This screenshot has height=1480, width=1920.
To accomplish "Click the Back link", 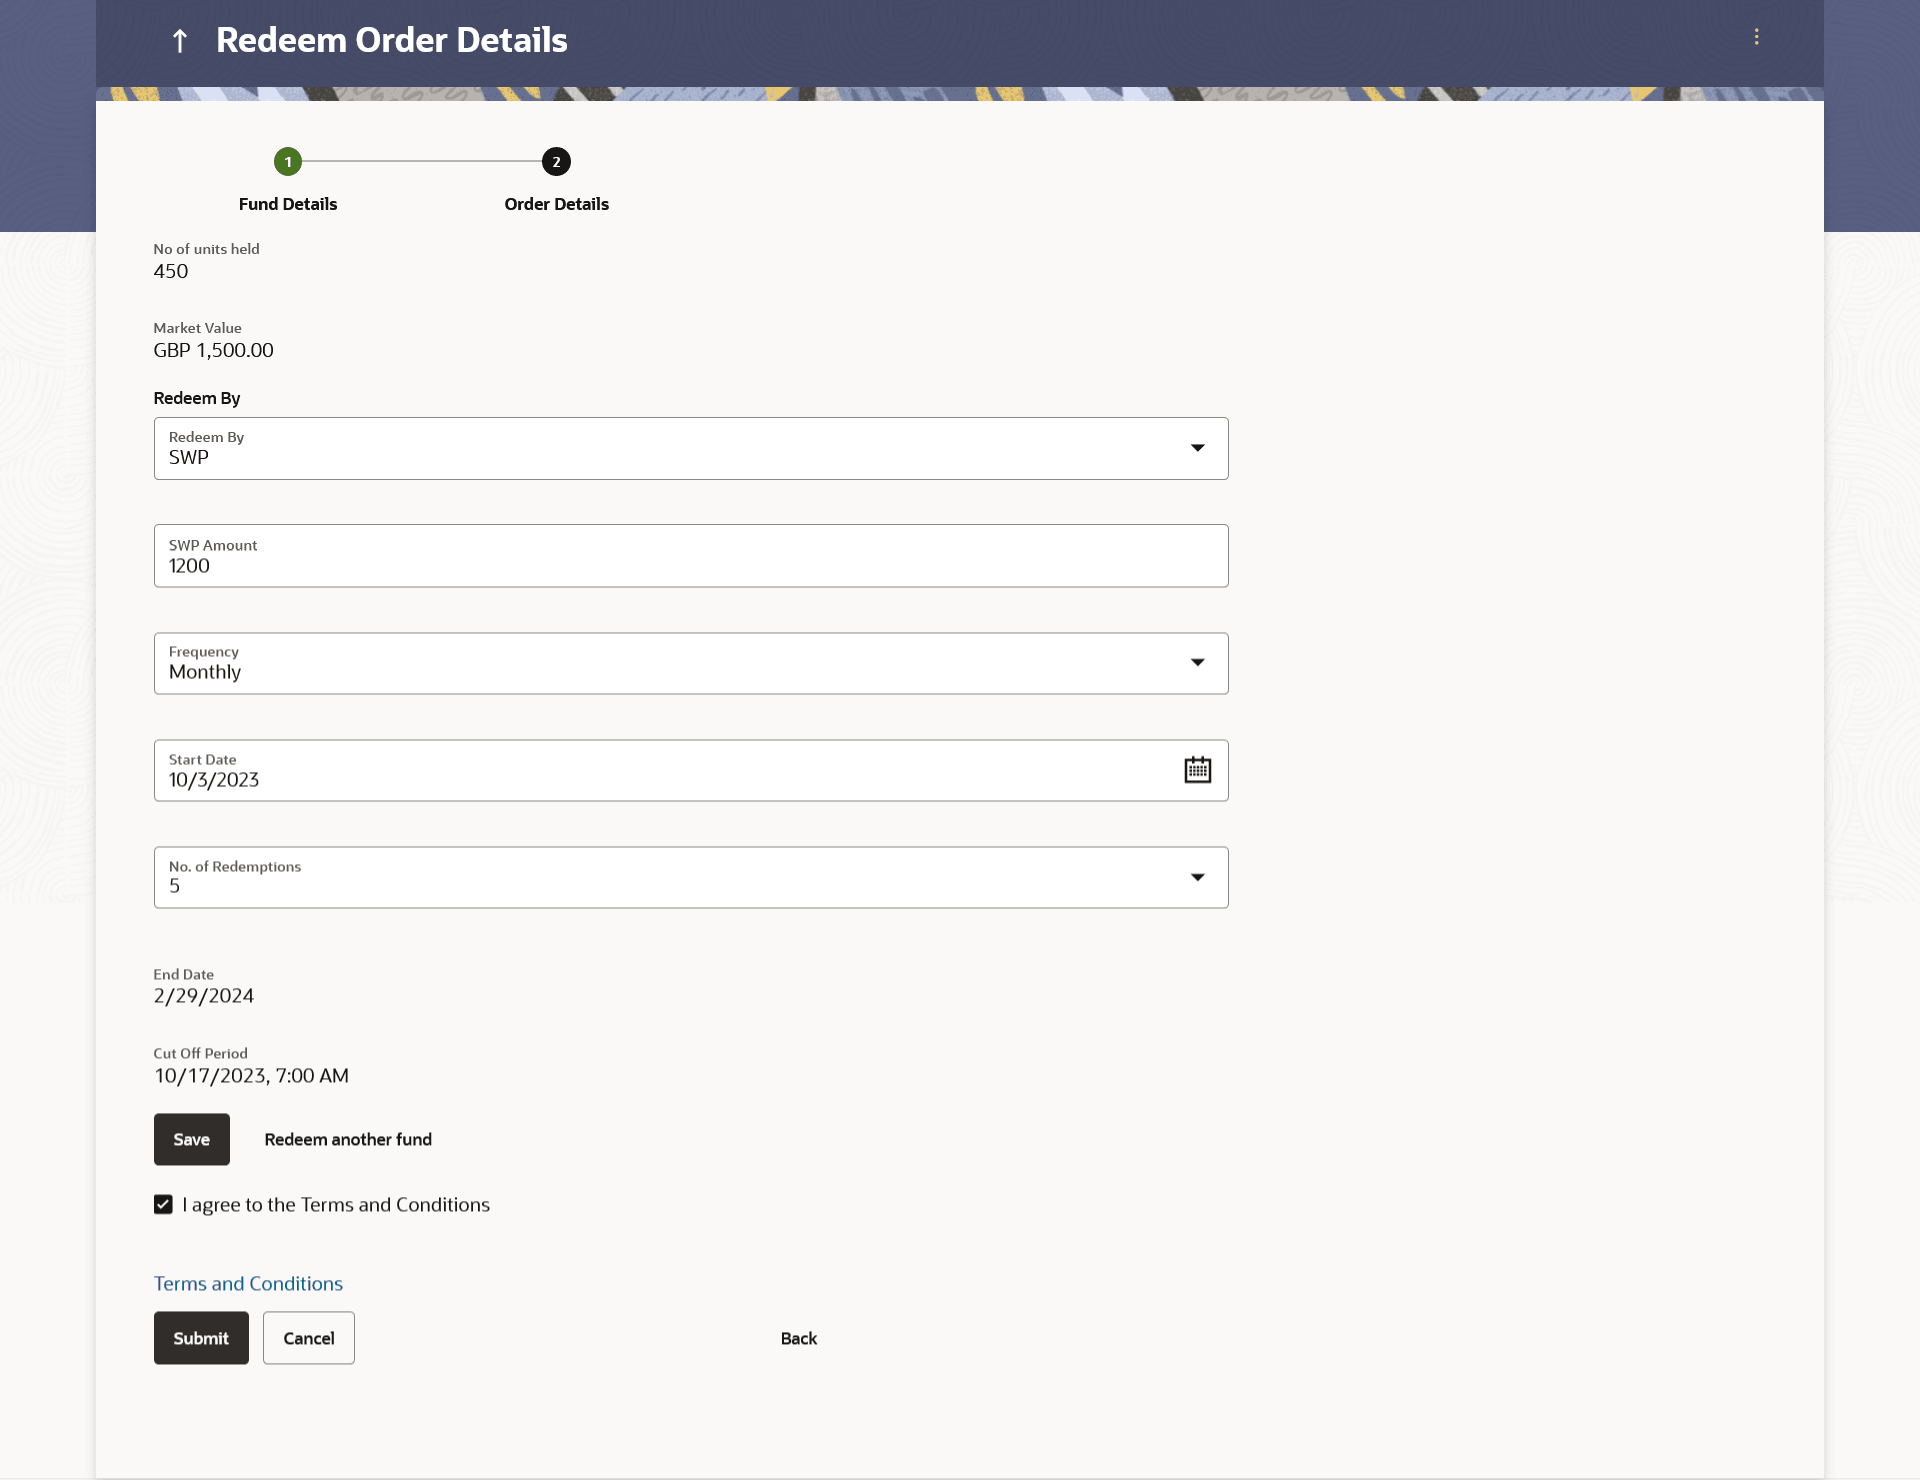I will (x=798, y=1338).
